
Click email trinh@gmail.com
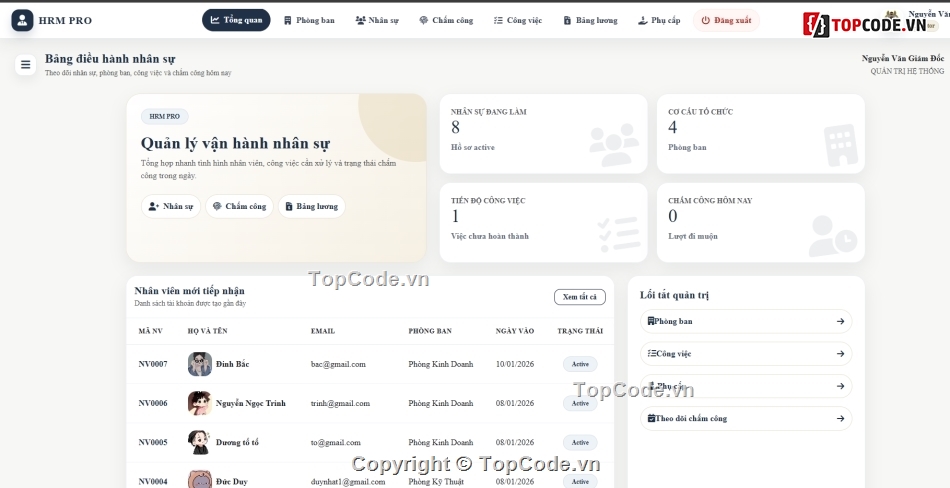tap(340, 403)
